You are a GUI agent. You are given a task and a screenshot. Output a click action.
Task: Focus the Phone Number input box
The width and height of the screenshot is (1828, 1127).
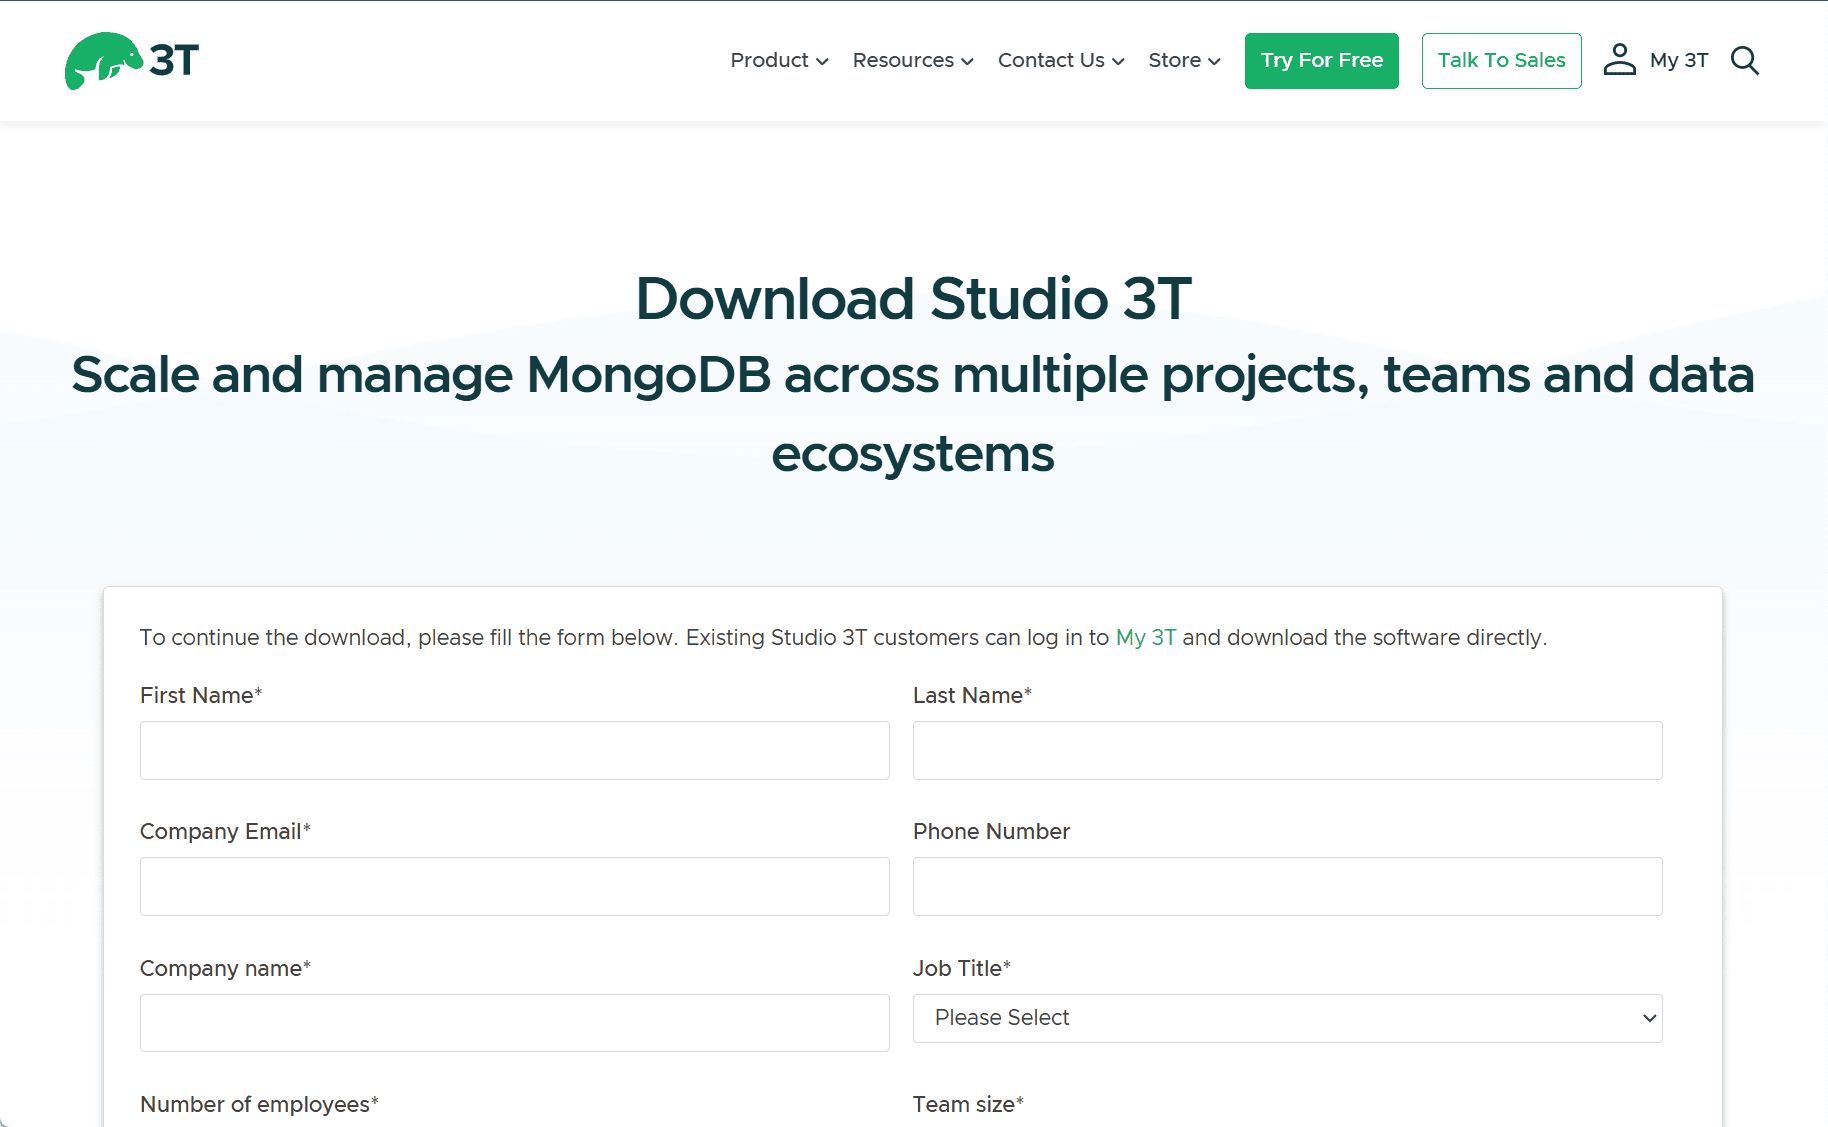coord(1287,886)
